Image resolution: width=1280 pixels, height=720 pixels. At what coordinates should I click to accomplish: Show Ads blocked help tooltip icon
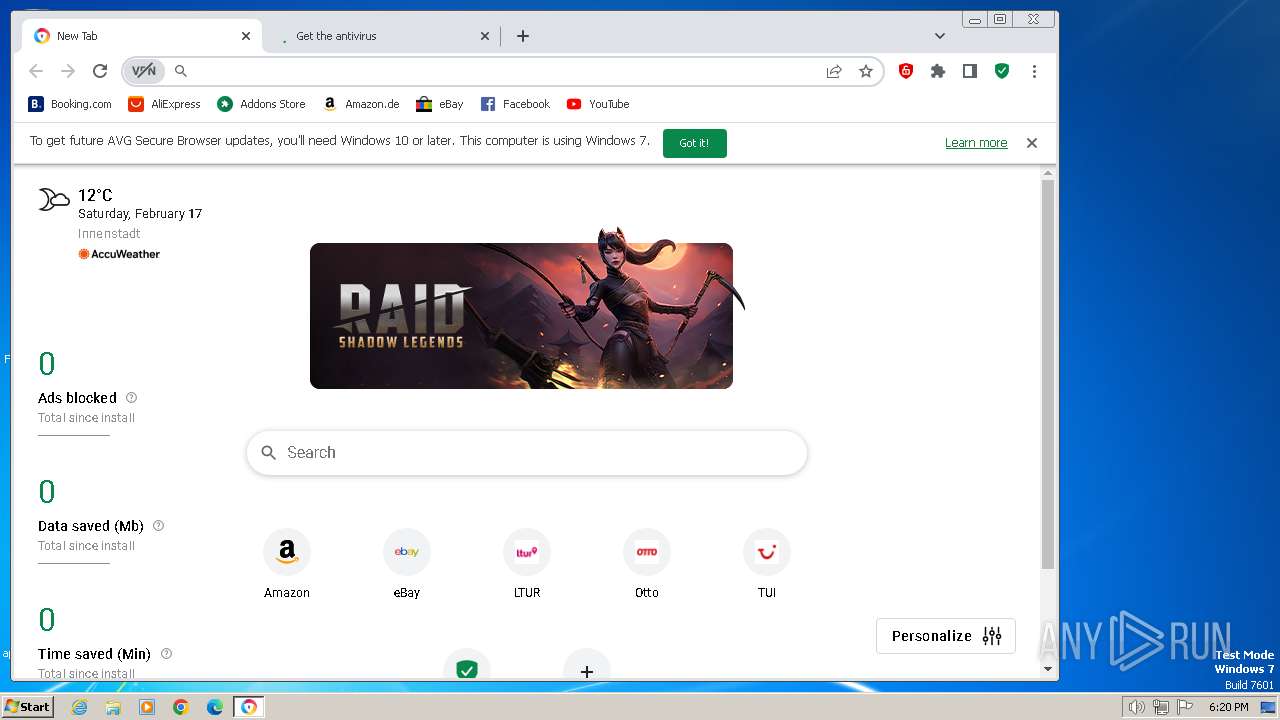click(131, 397)
